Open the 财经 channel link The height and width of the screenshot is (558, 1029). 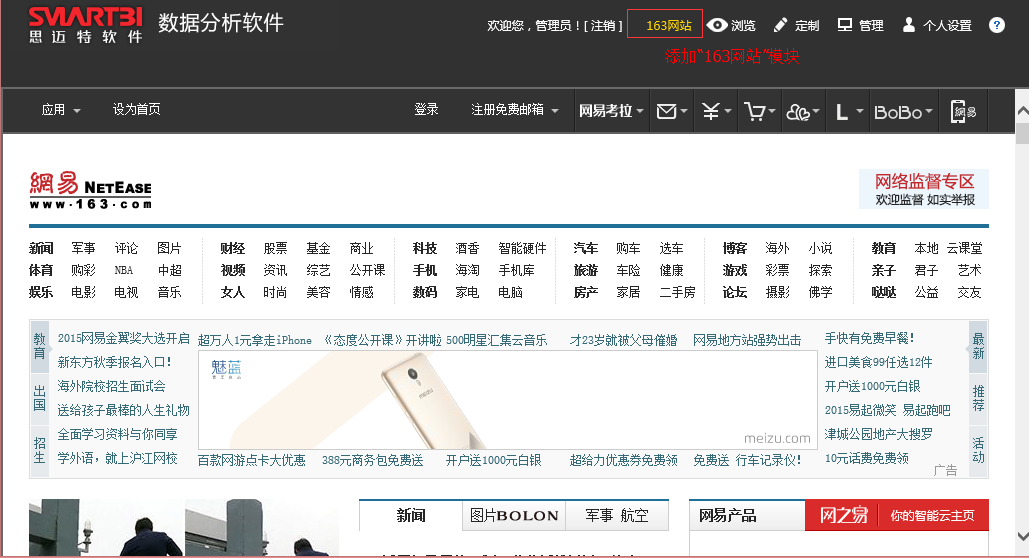[232, 248]
